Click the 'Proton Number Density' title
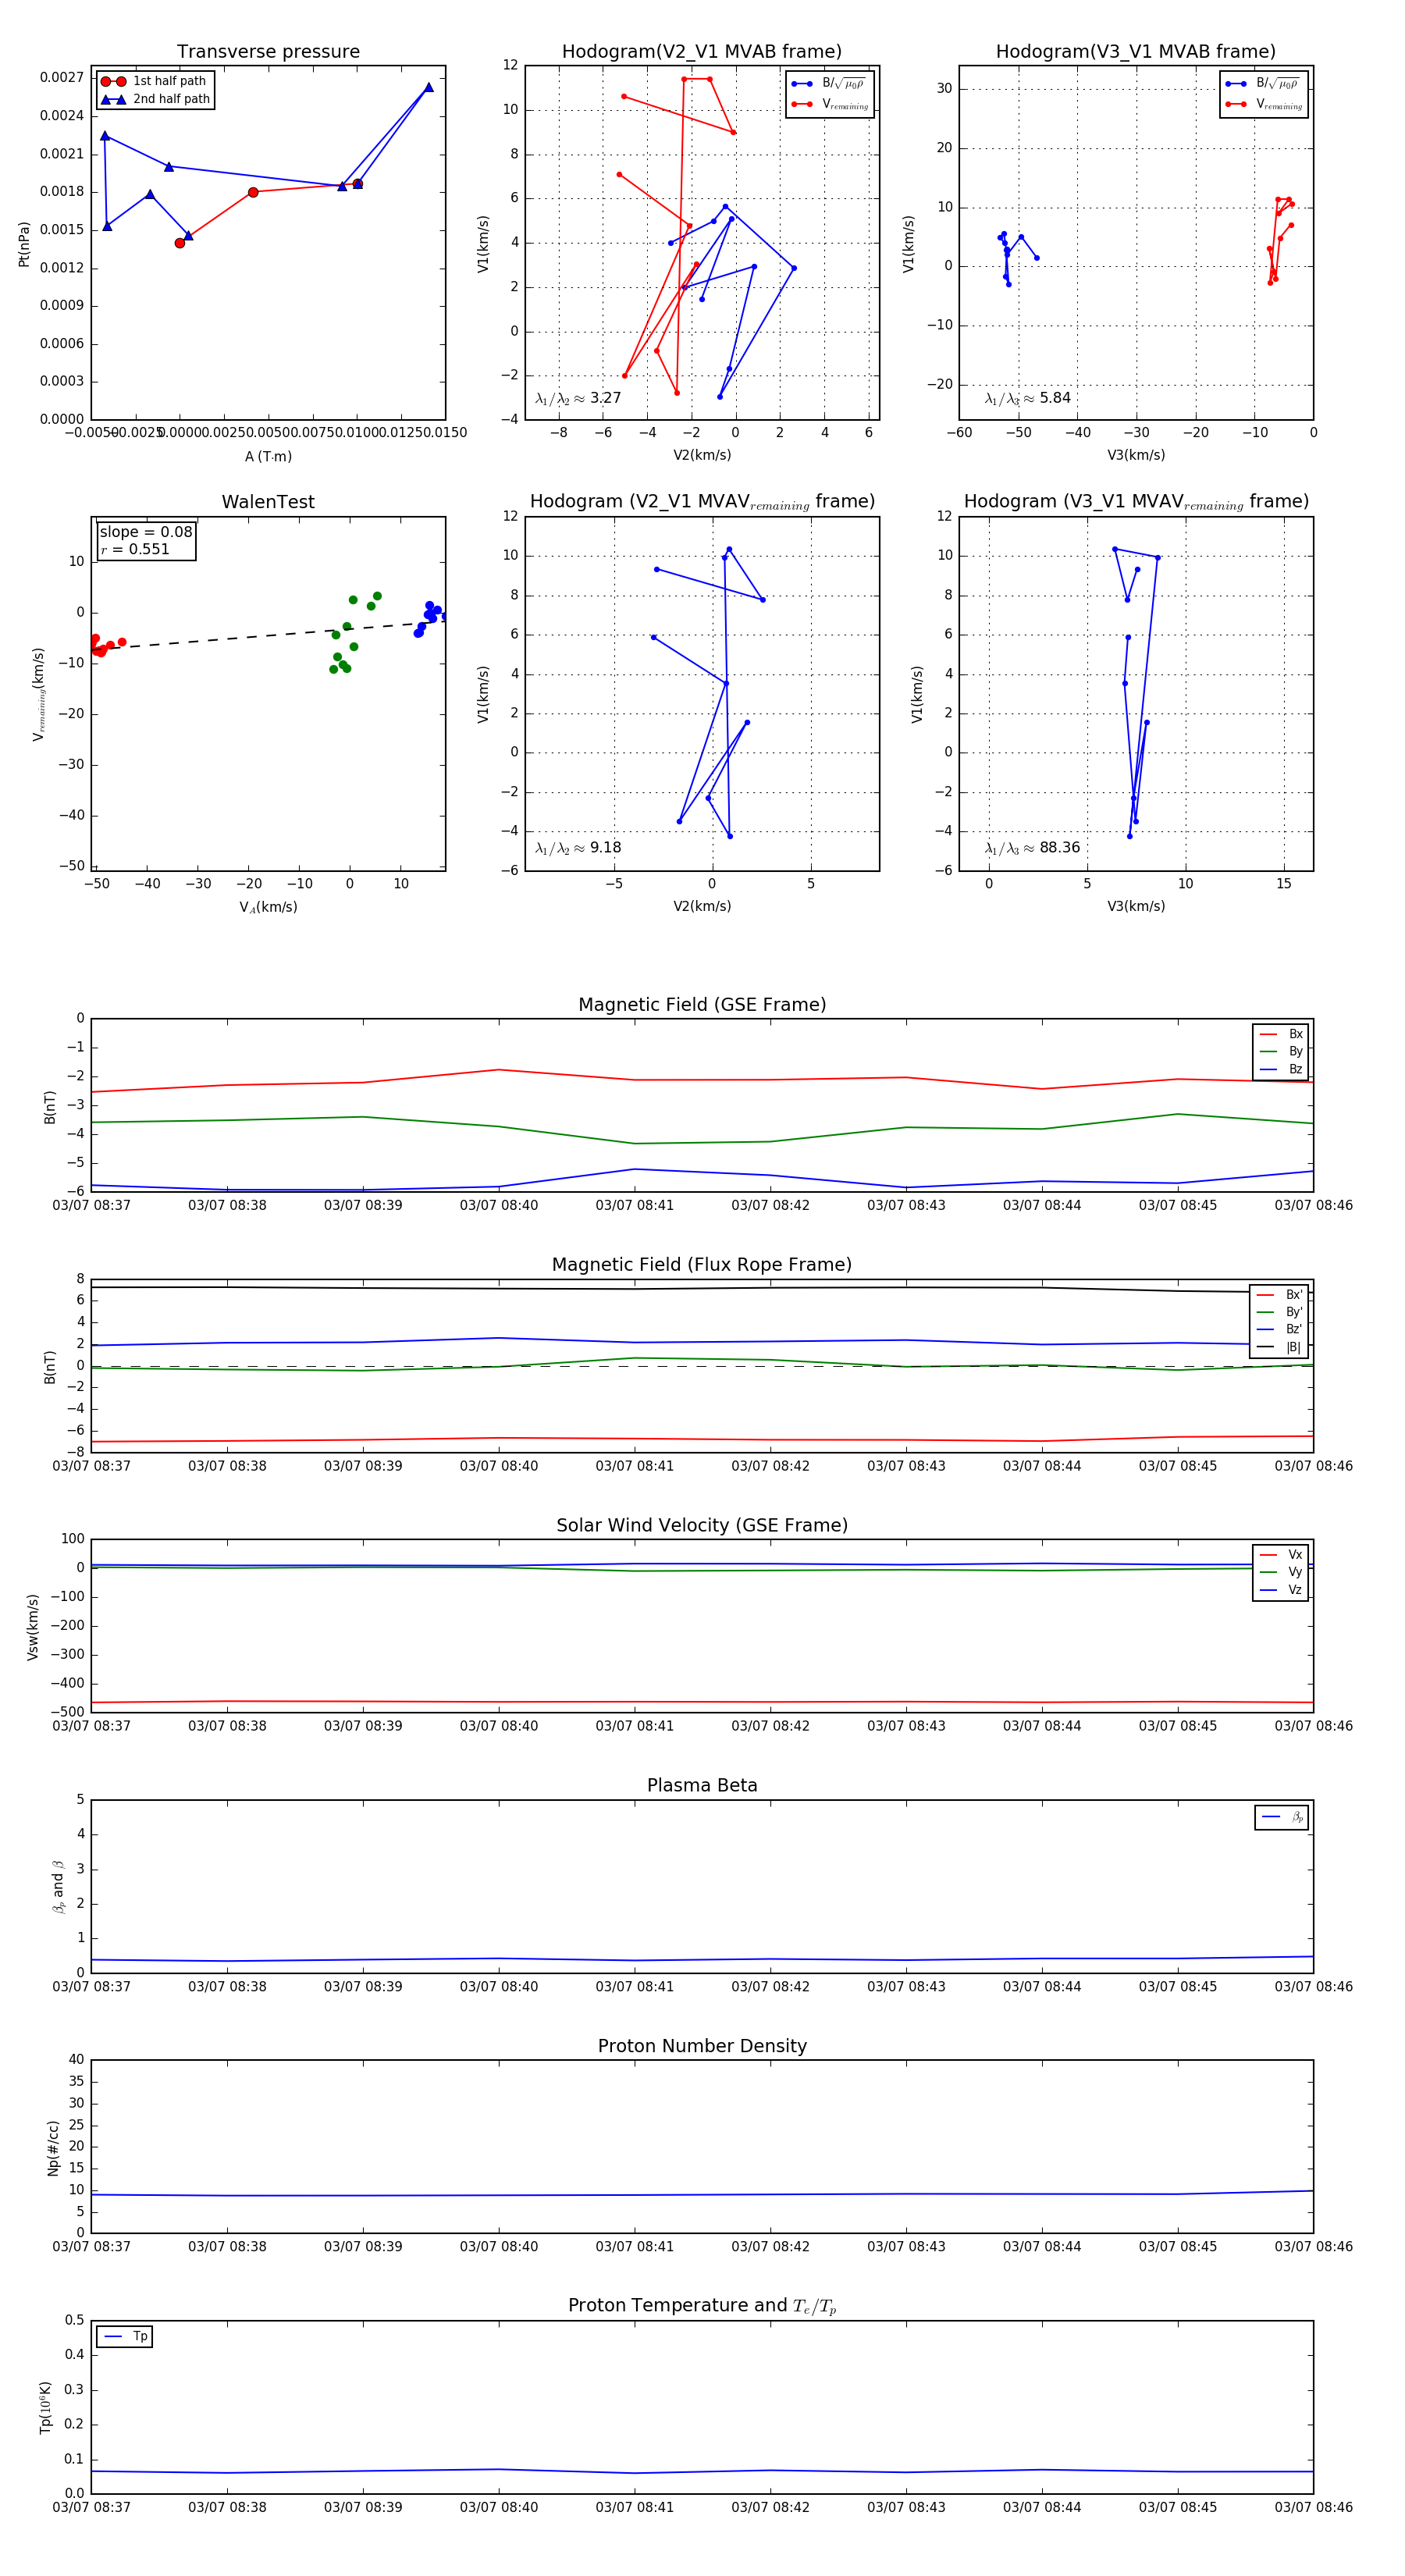The image size is (1405, 2576). (702, 2046)
